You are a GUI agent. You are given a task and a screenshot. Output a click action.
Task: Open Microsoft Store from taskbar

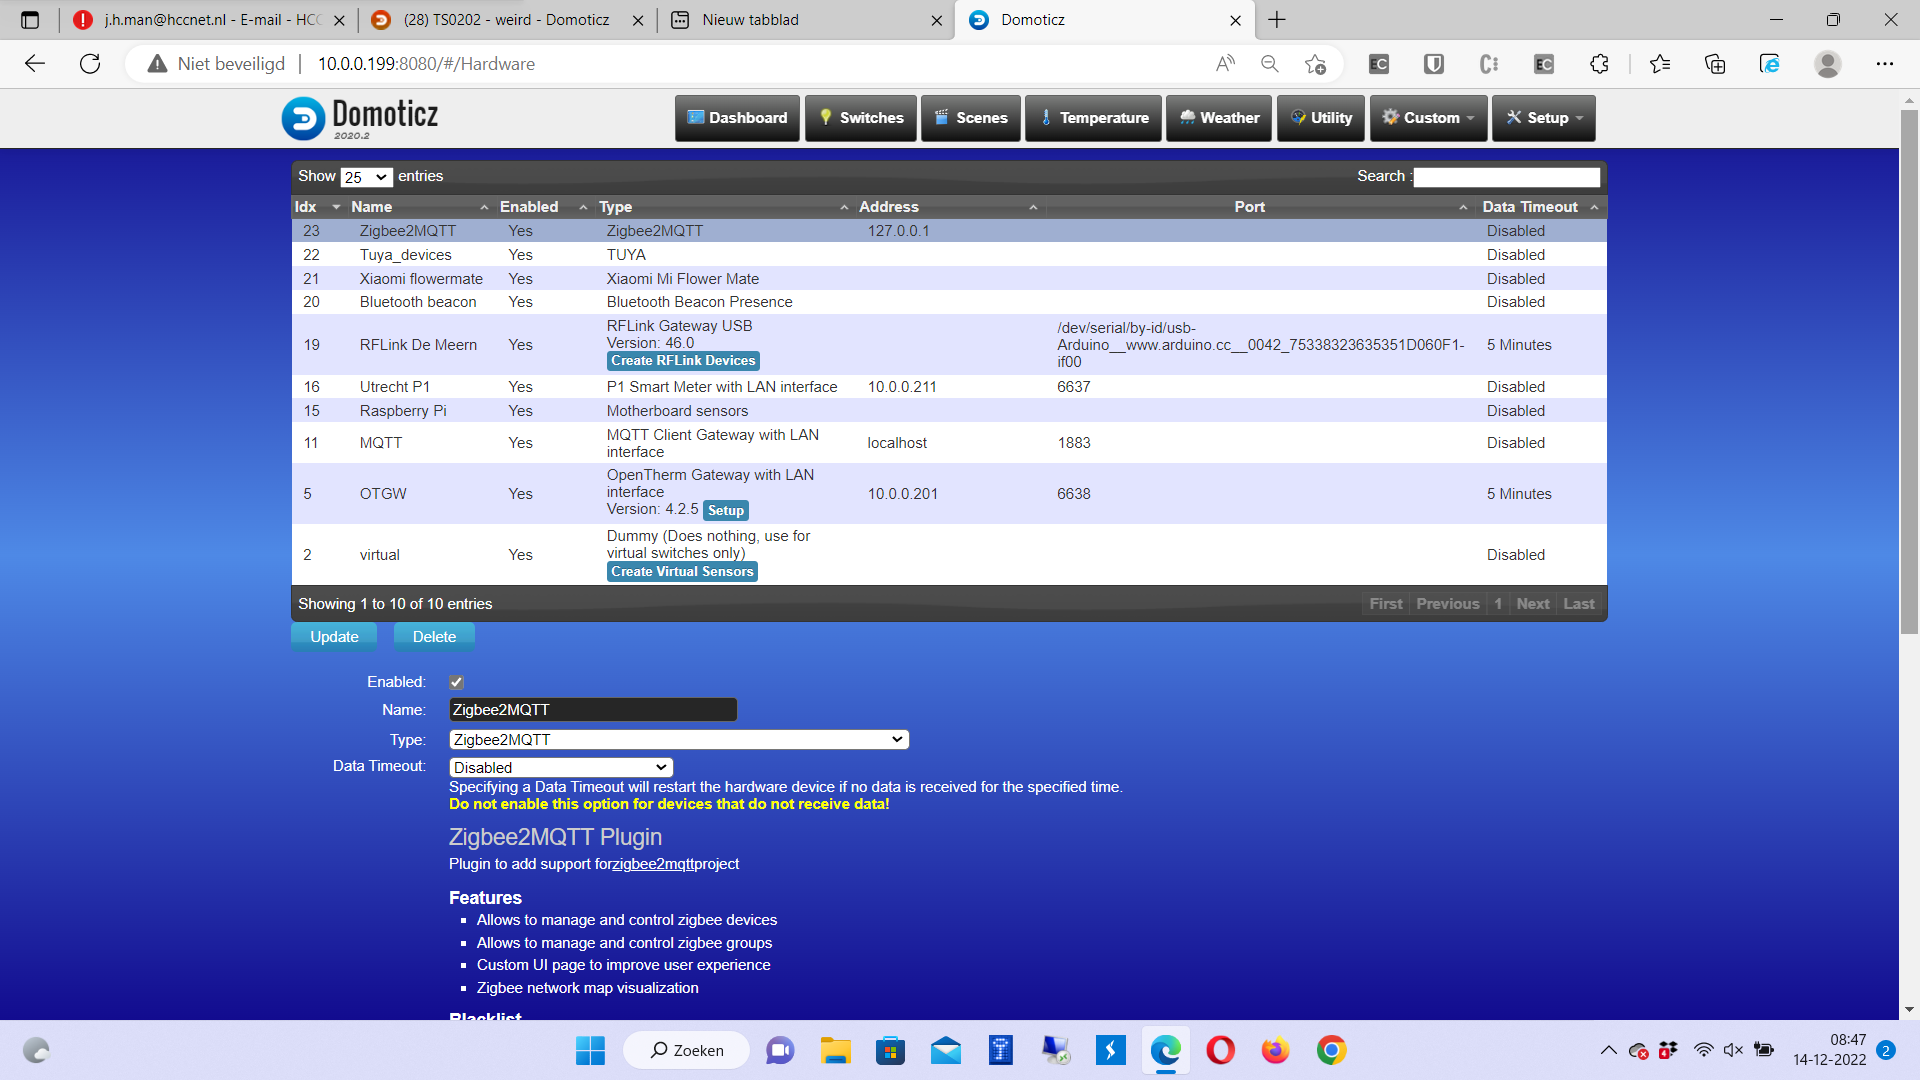pyautogui.click(x=890, y=1050)
